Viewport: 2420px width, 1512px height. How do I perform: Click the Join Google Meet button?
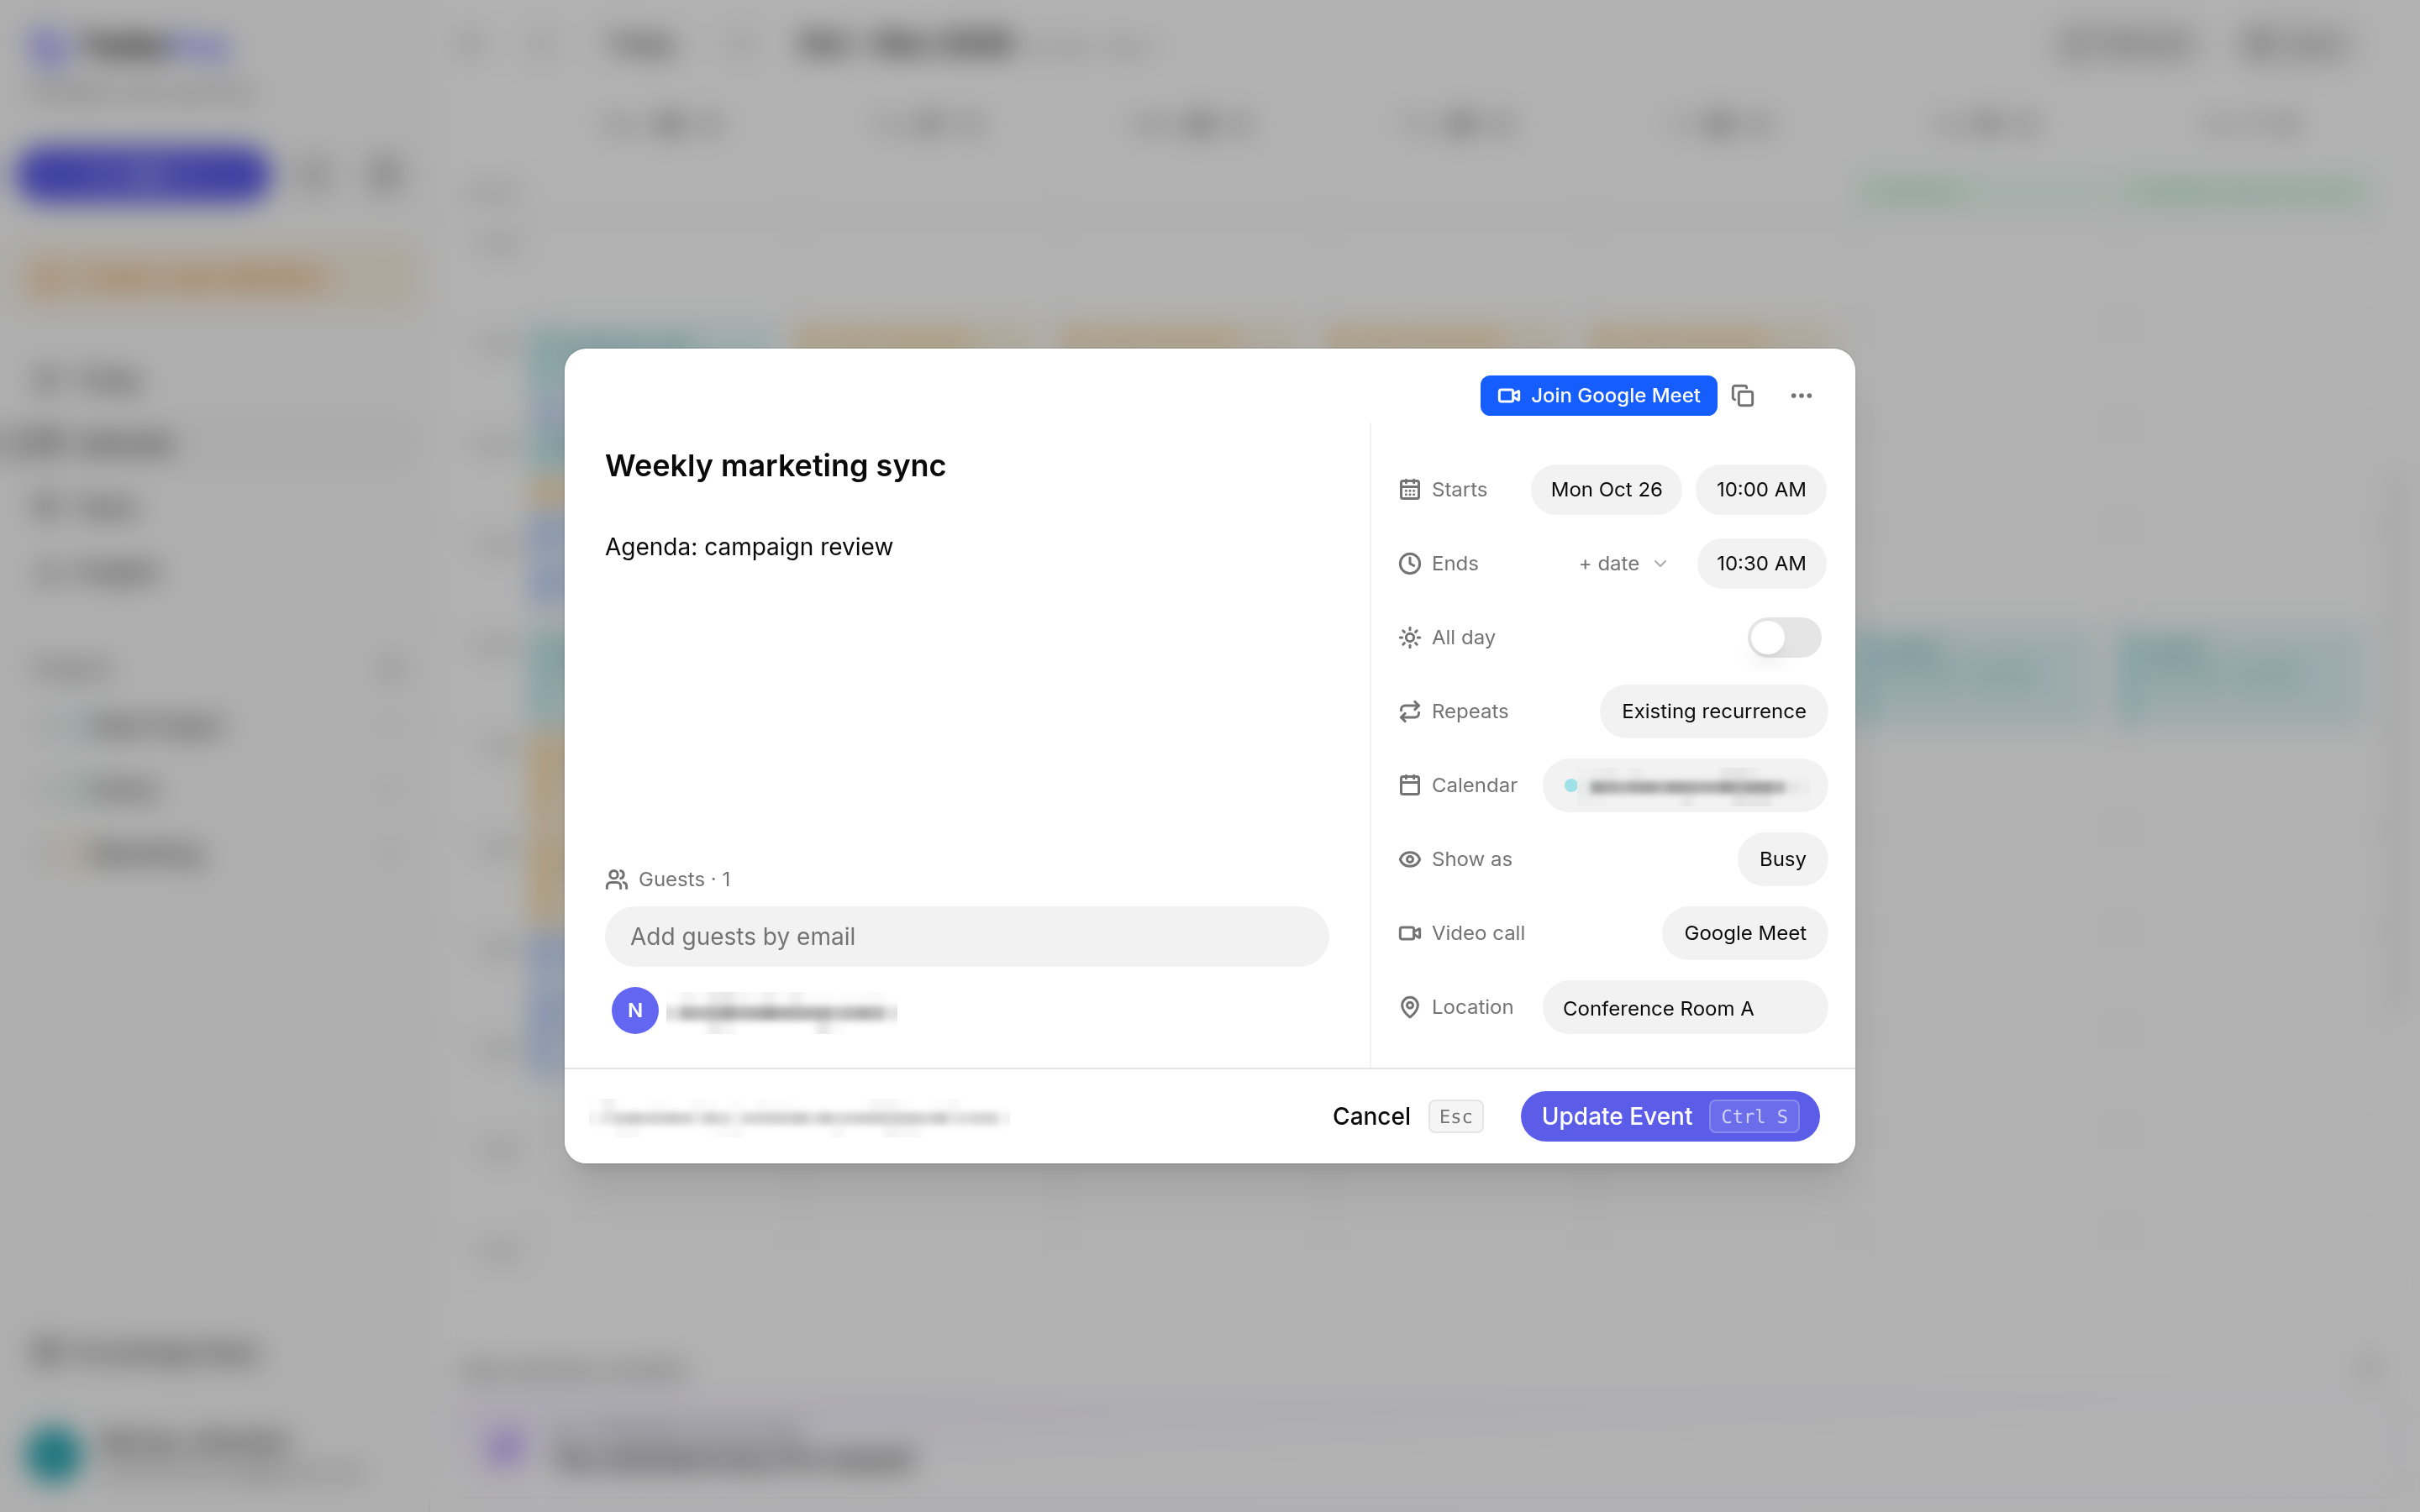(x=1598, y=396)
